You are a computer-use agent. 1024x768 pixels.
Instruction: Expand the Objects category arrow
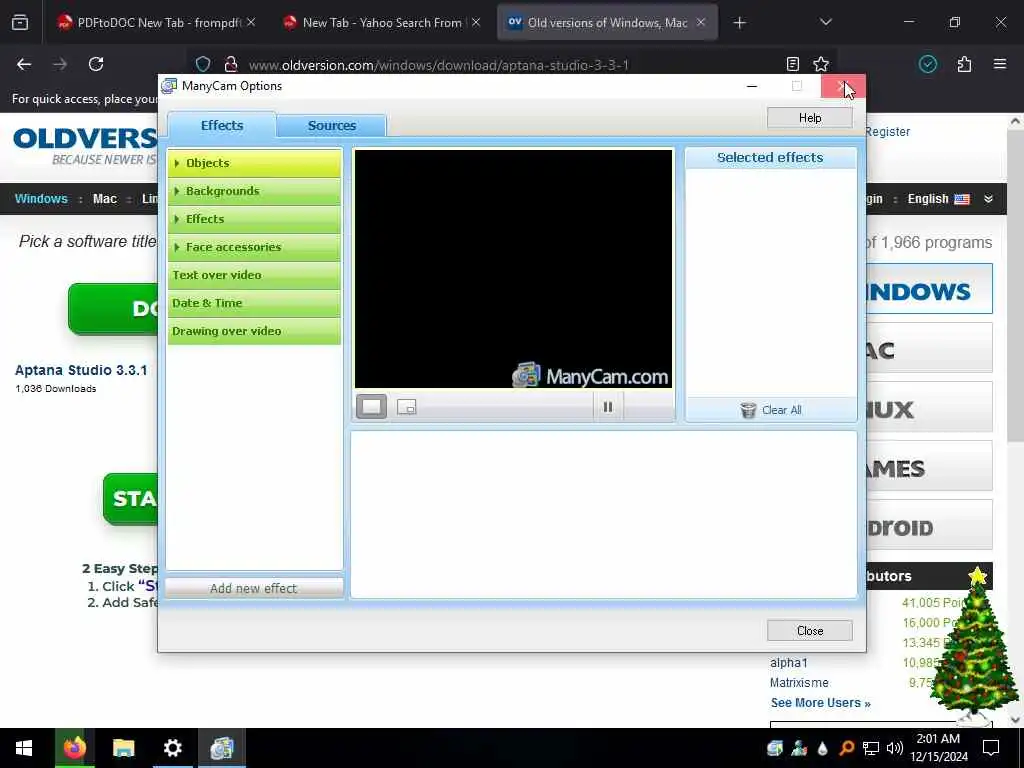point(177,163)
